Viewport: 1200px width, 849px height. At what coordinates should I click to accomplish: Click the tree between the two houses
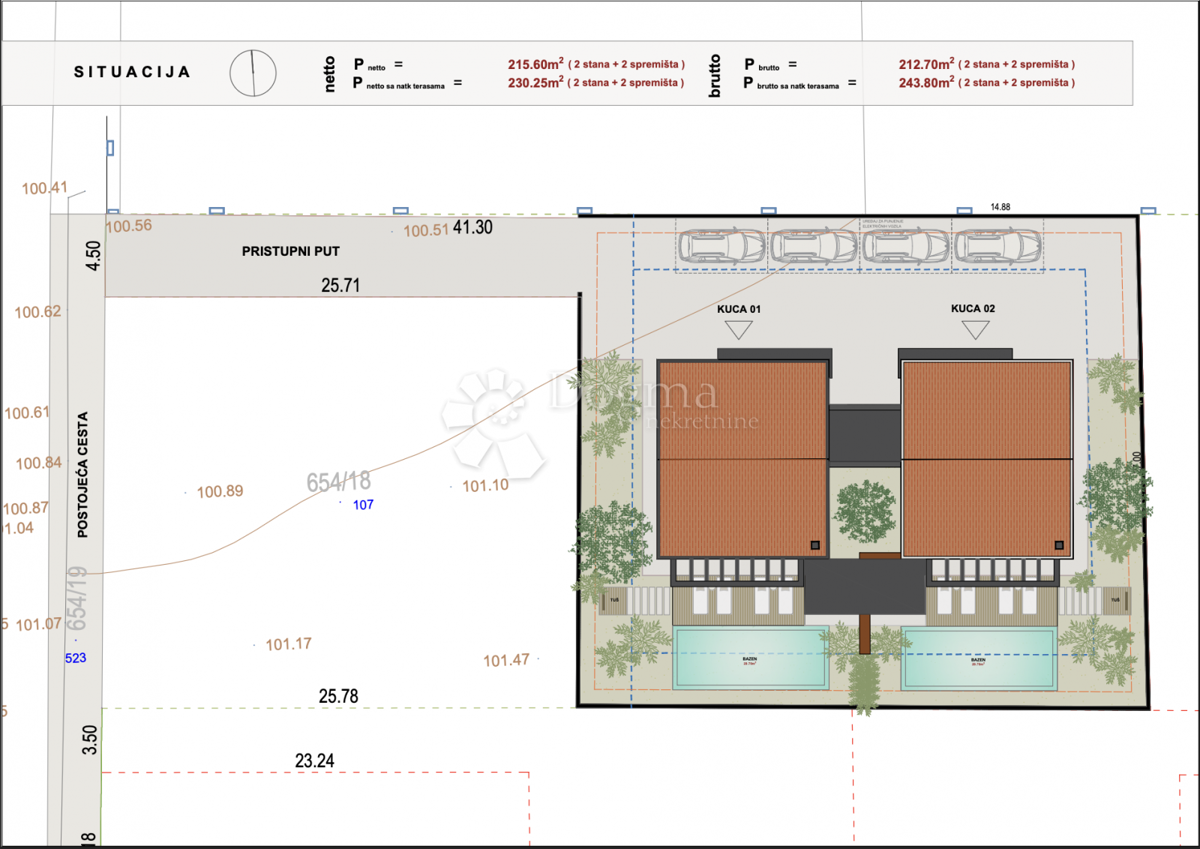click(863, 510)
